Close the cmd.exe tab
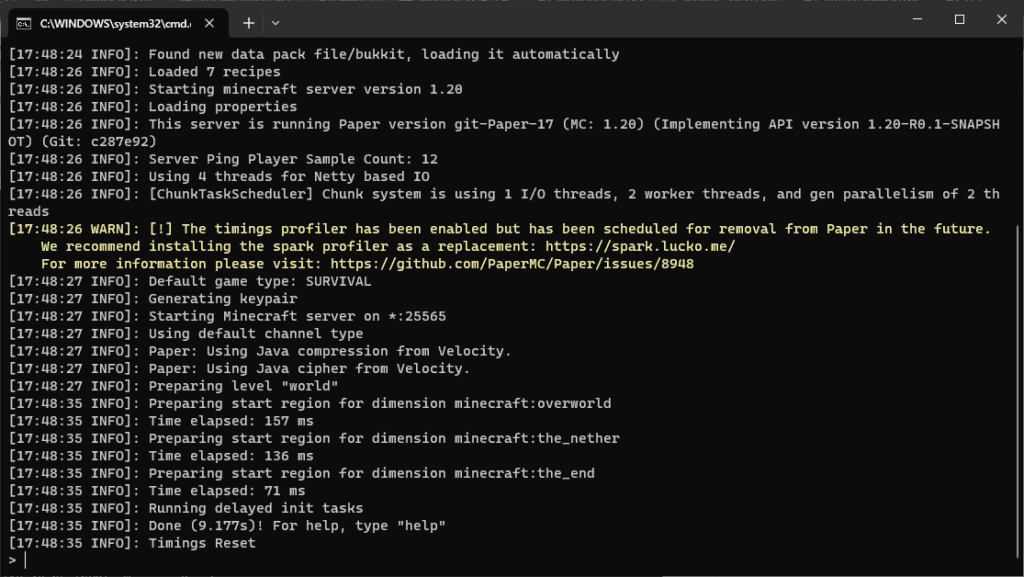The width and height of the screenshot is (1024, 577). 209,23
